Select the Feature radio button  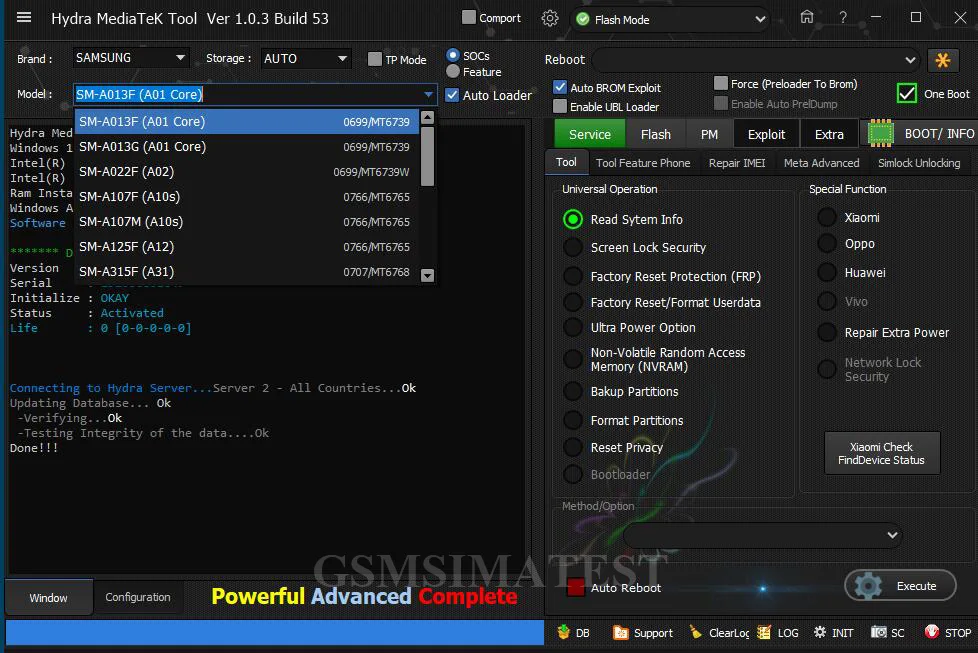click(453, 72)
